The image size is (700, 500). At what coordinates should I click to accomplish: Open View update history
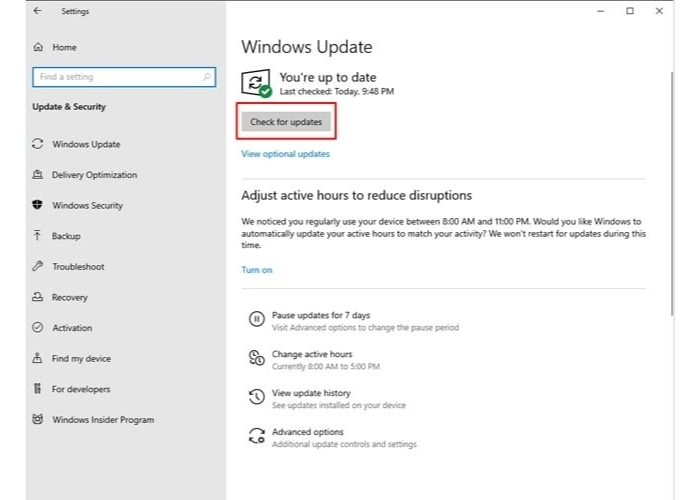pos(311,393)
